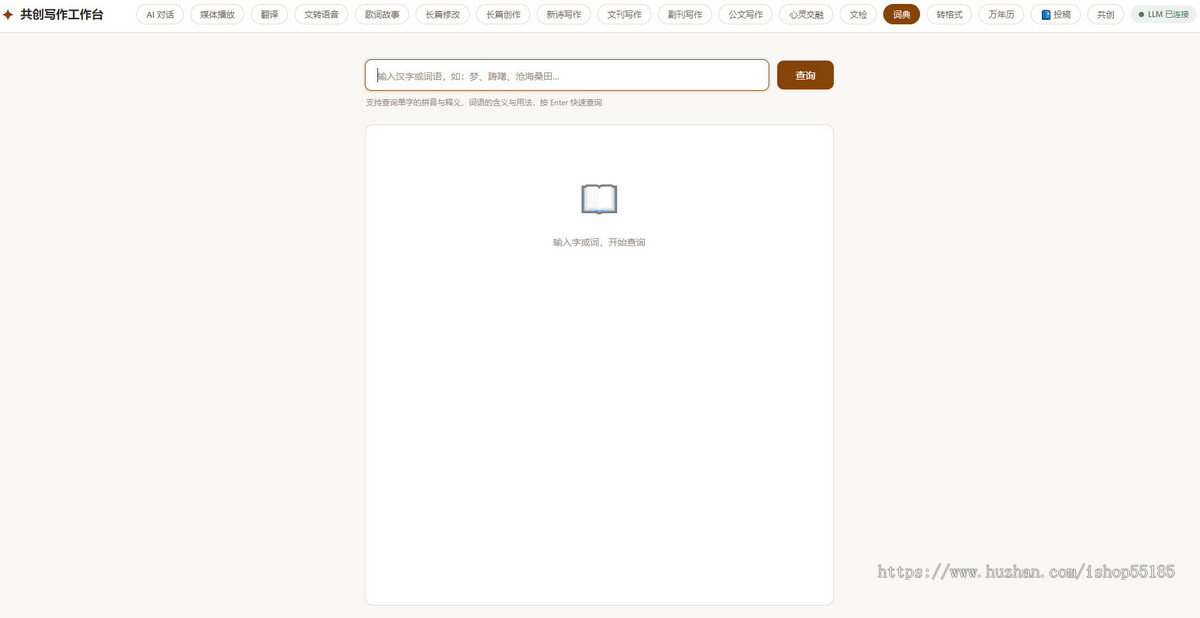Open the 文刊写作 tab
This screenshot has height=618, width=1200.
[x=625, y=15]
